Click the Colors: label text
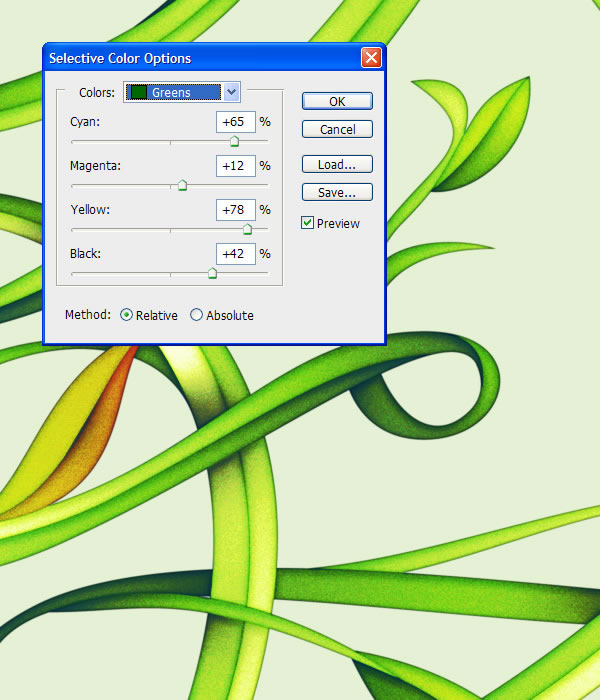The image size is (600, 700). coord(97,93)
